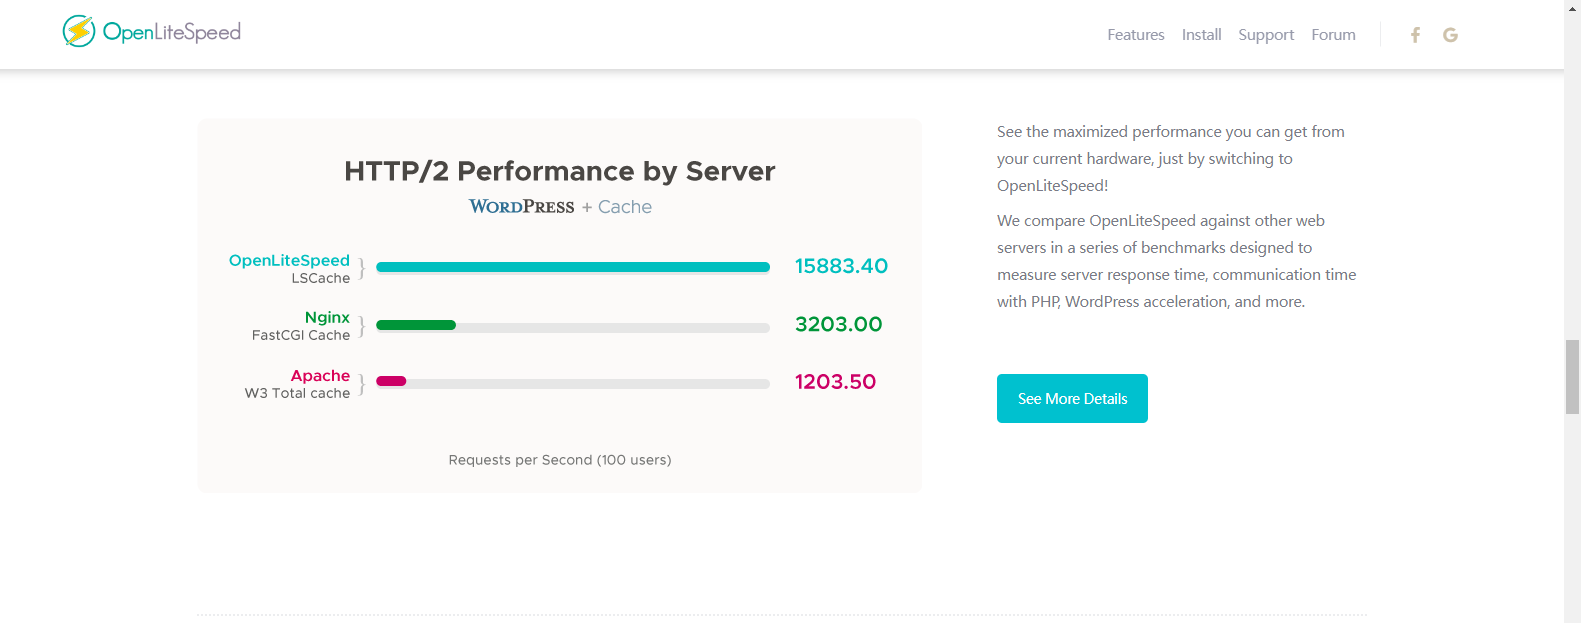1581x623 pixels.
Task: Click the WordPress logo text
Action: [x=522, y=207]
